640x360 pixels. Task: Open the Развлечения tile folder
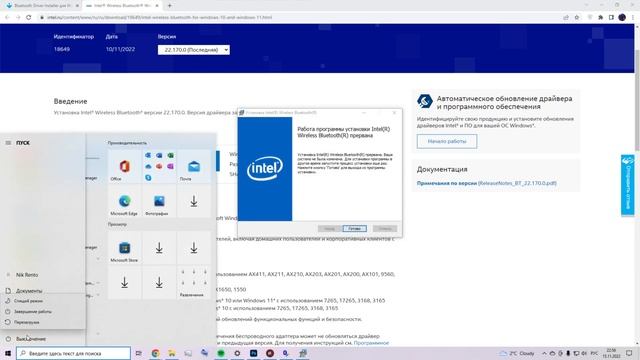[194, 282]
